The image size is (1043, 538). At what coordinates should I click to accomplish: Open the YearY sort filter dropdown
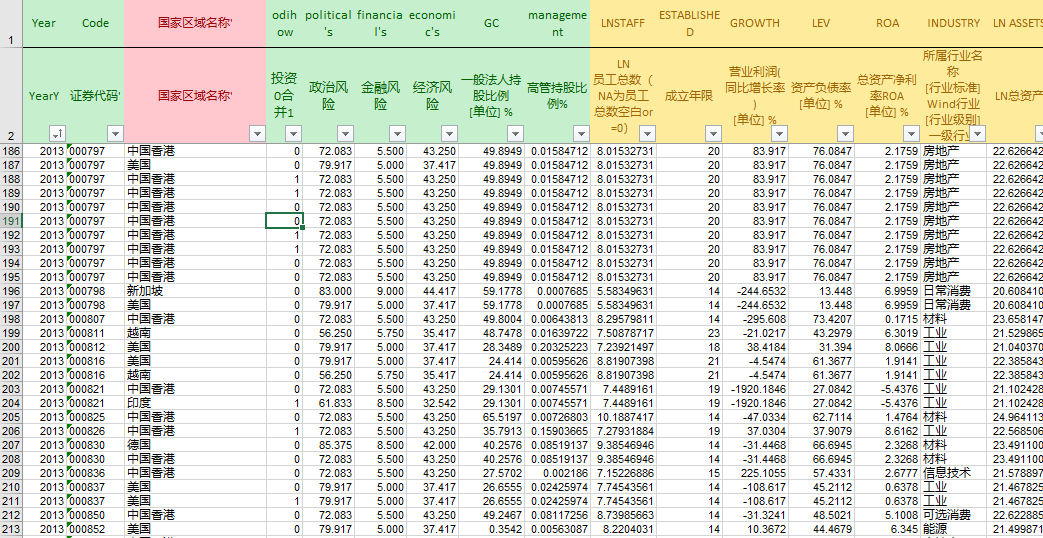(x=58, y=134)
